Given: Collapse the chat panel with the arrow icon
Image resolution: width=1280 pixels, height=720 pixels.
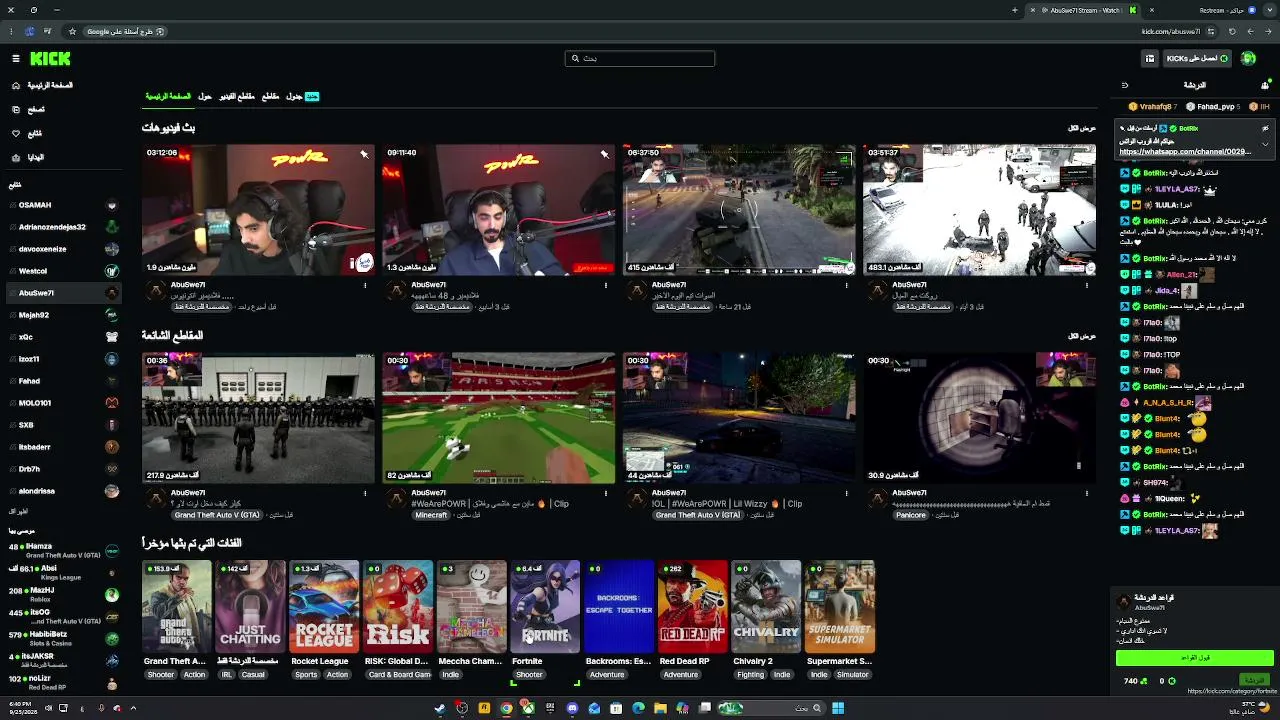Looking at the screenshot, I should (x=1125, y=85).
